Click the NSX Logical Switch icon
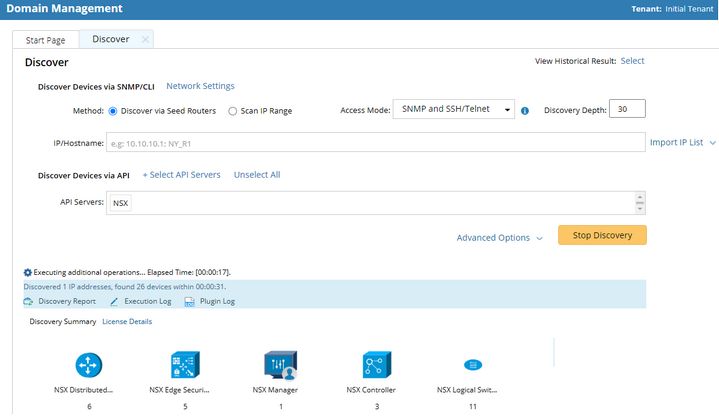Screen dimensions: 719x416 (473, 365)
